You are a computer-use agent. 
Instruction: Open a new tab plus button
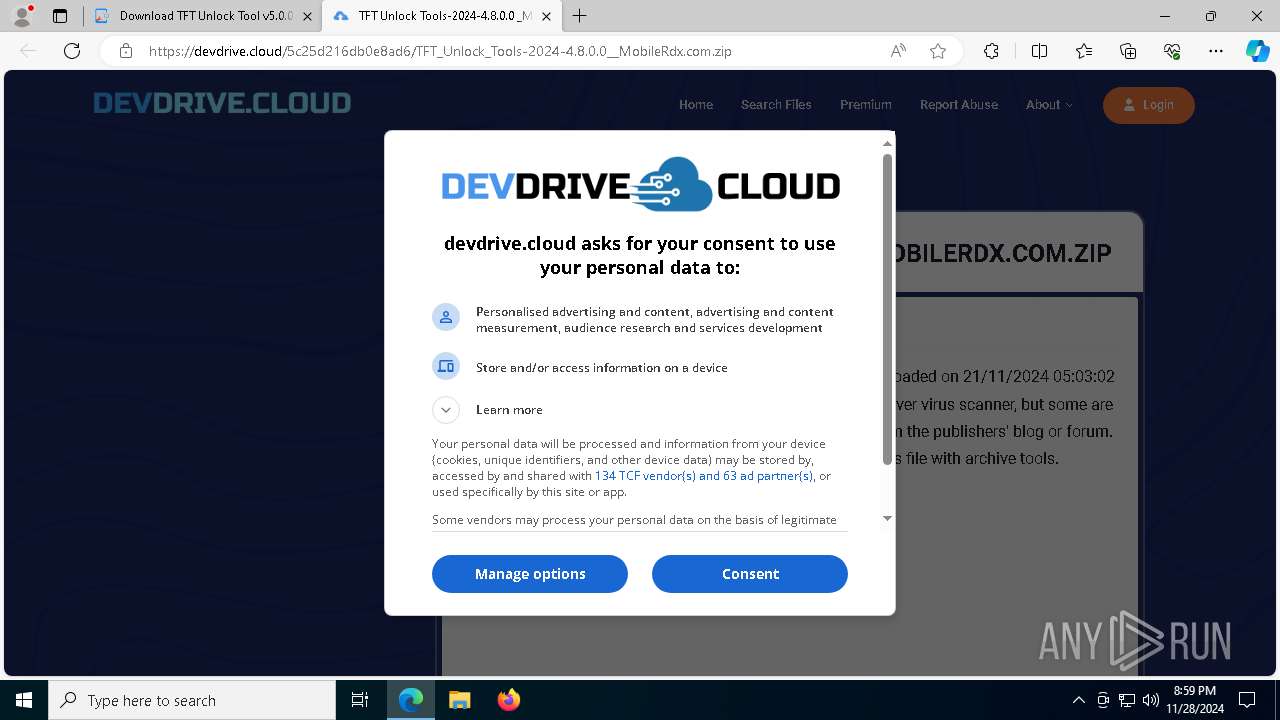coord(580,16)
